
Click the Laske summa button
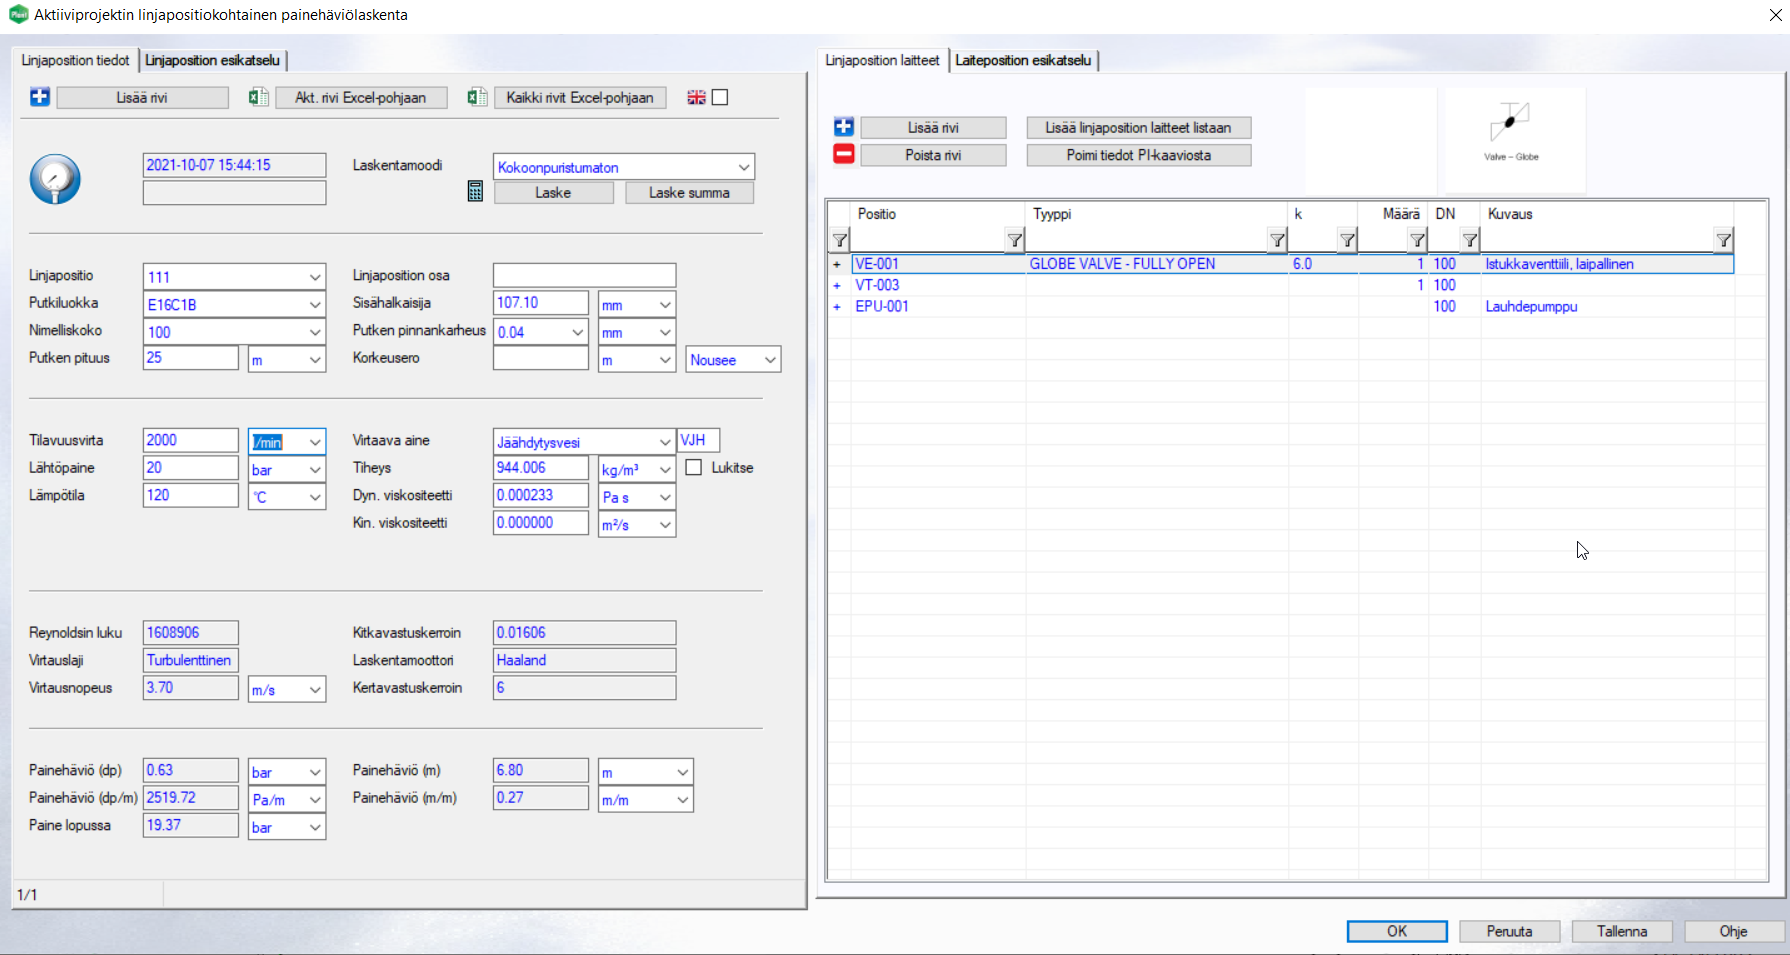pos(689,193)
